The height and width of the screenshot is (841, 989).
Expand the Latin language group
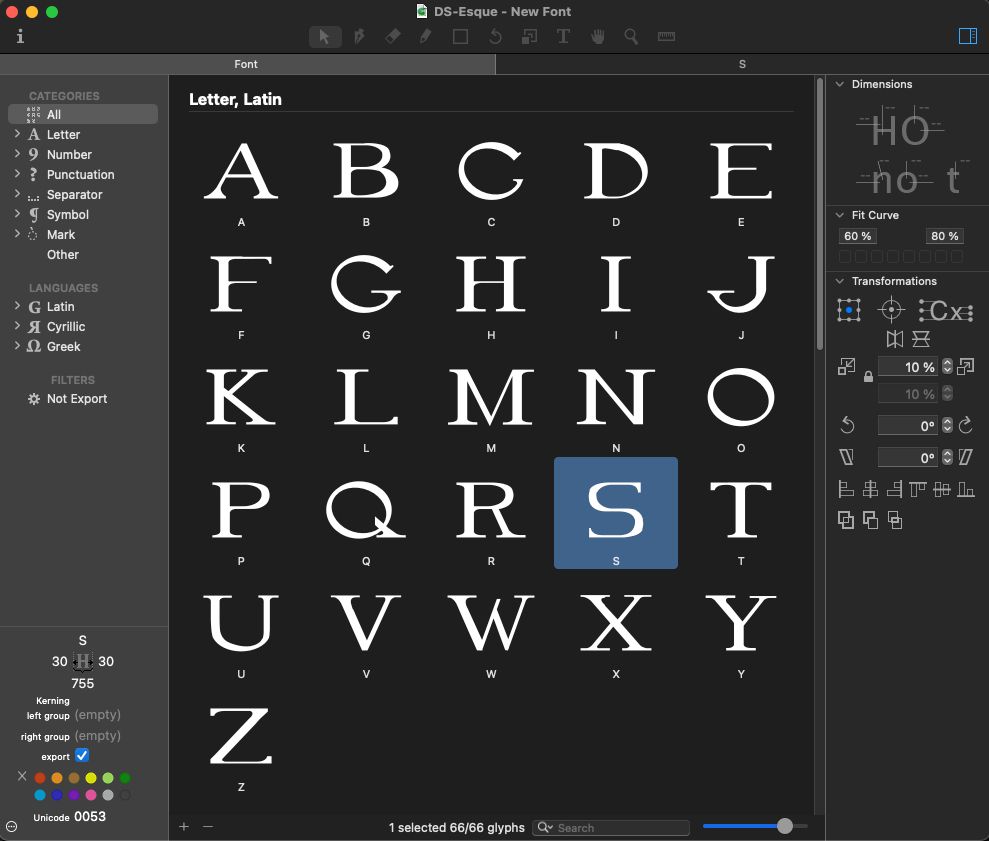coord(18,306)
